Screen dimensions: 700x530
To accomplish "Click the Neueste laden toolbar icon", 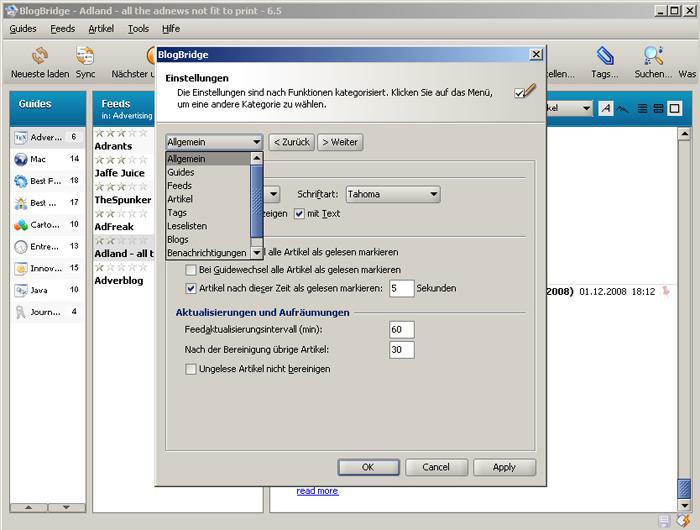I will click(x=40, y=56).
